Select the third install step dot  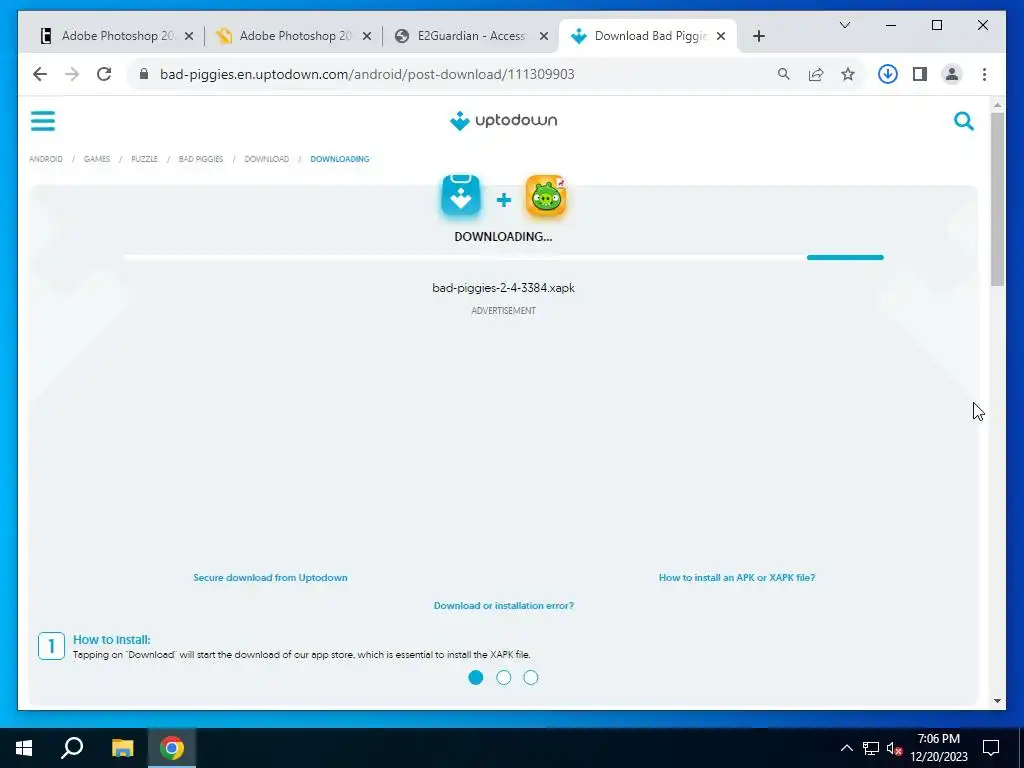tap(531, 678)
